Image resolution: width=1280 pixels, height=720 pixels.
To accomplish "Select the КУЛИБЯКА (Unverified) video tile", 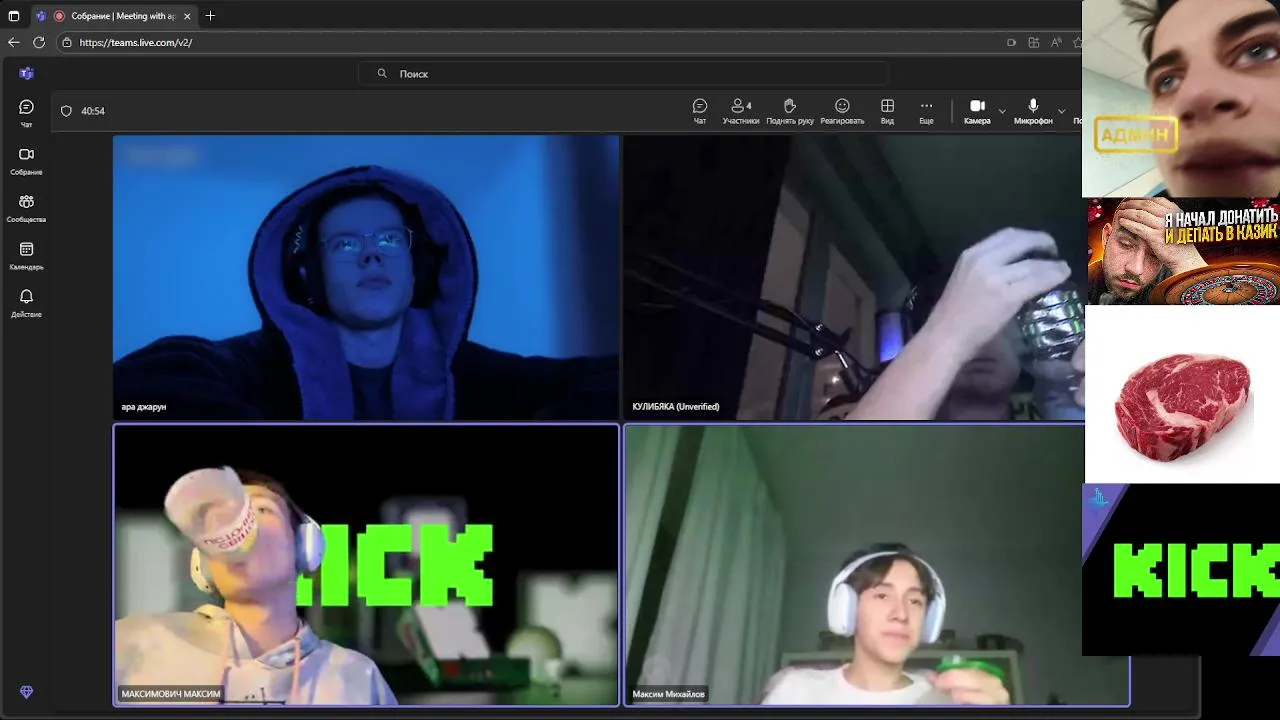I will pos(853,277).
